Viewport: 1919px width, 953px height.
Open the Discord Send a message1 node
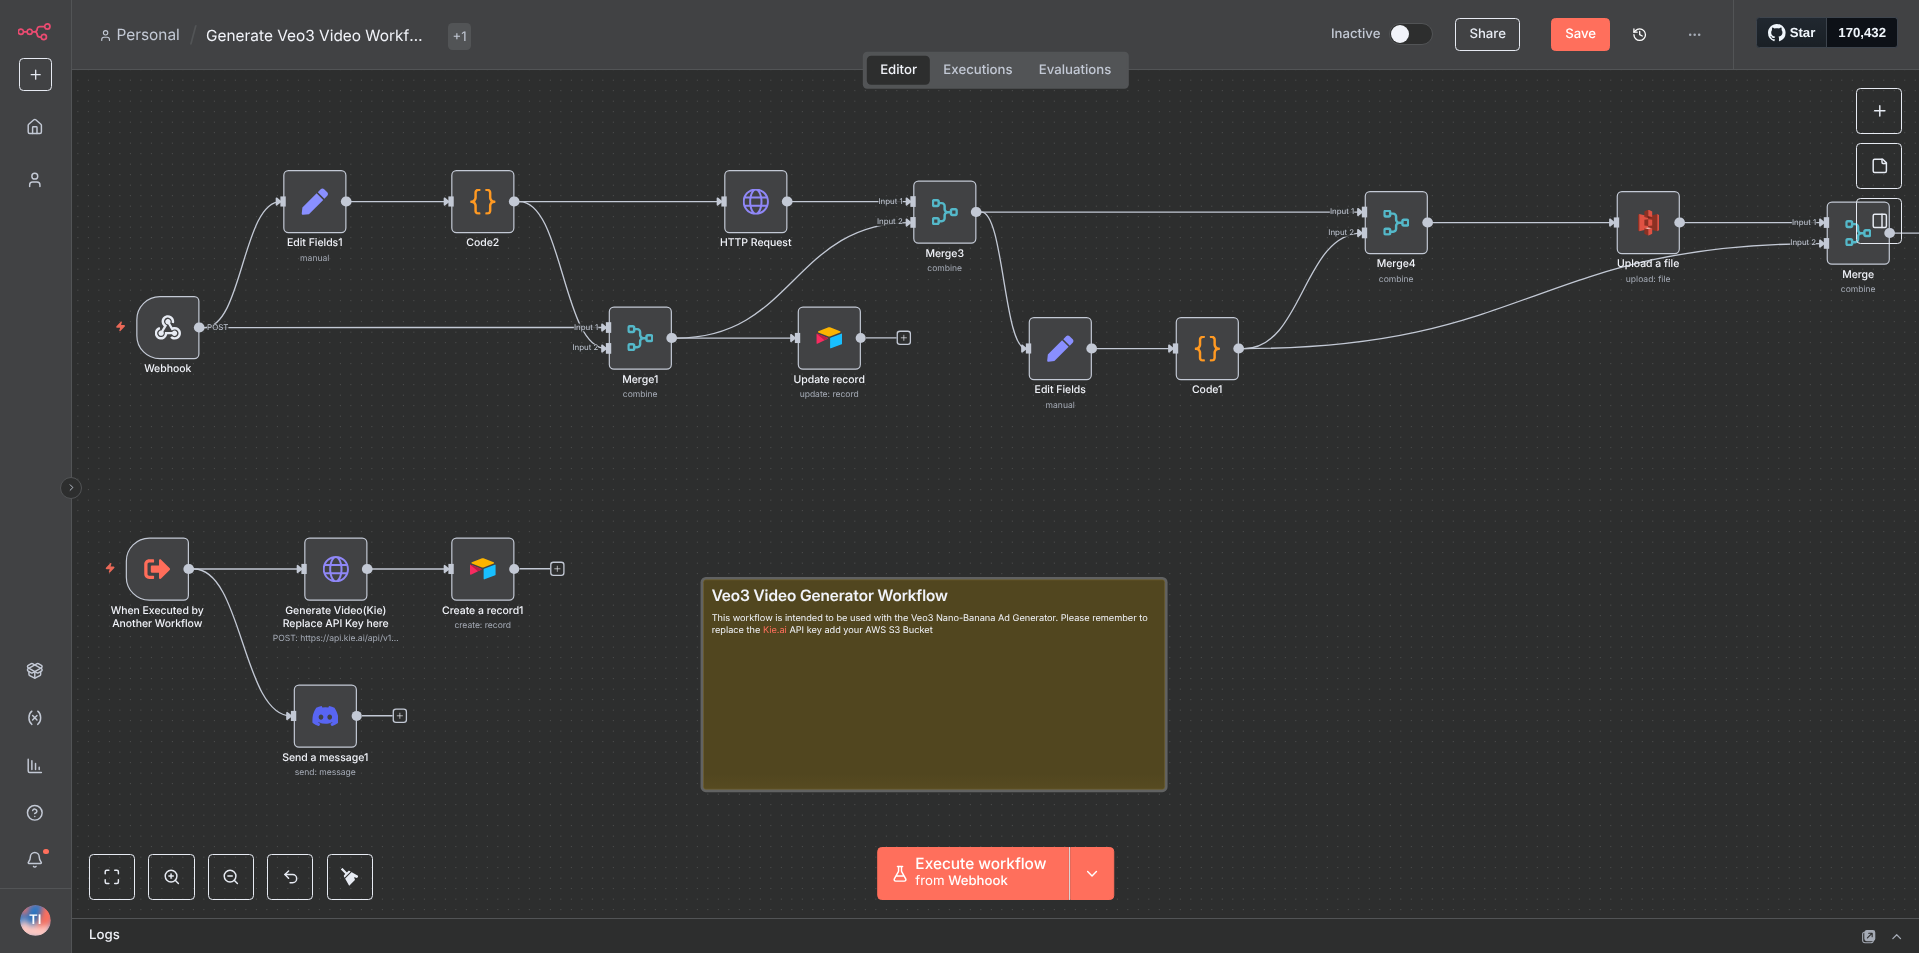click(325, 716)
